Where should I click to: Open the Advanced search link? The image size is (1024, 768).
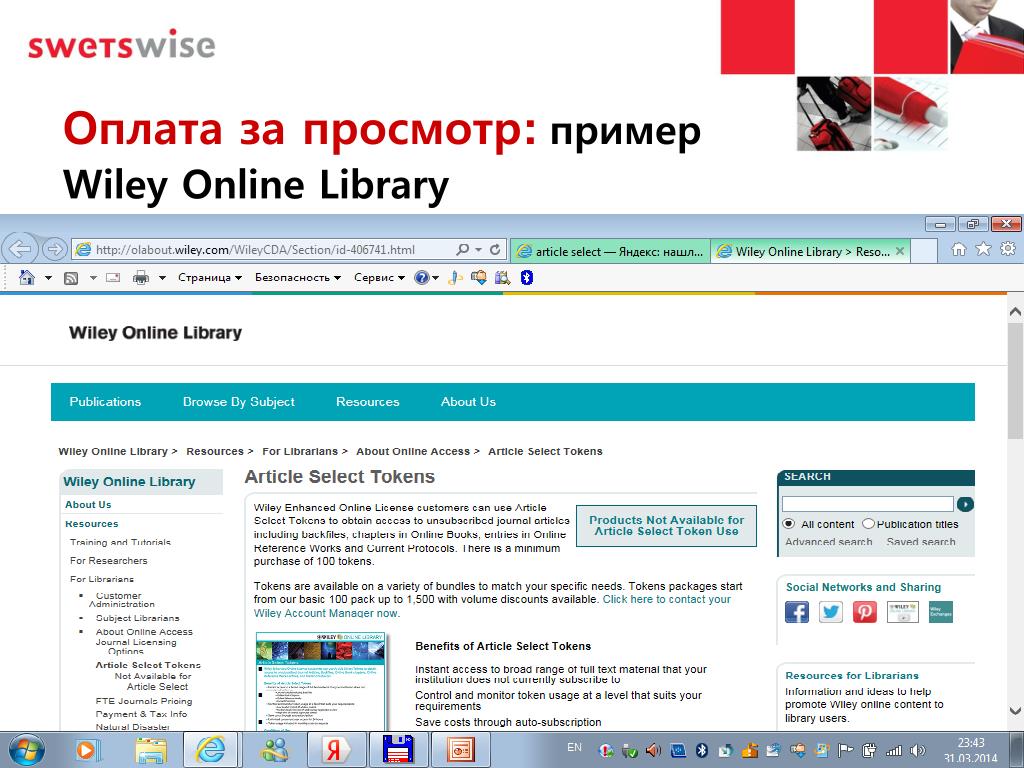(x=829, y=542)
